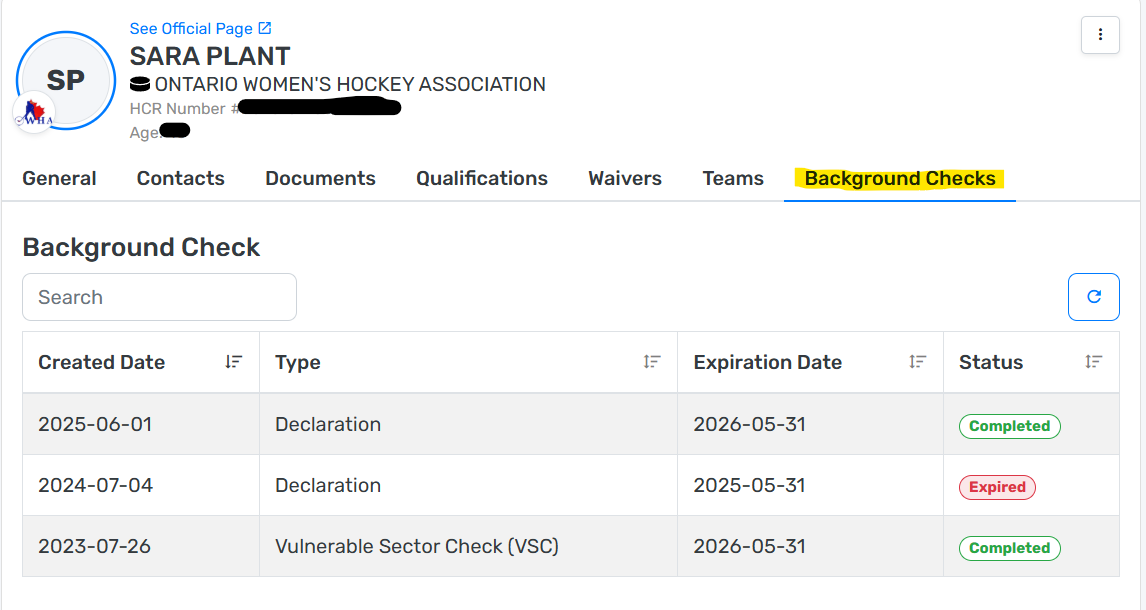The height and width of the screenshot is (610, 1146).
Task: Sort by Type column icon
Action: point(652,362)
